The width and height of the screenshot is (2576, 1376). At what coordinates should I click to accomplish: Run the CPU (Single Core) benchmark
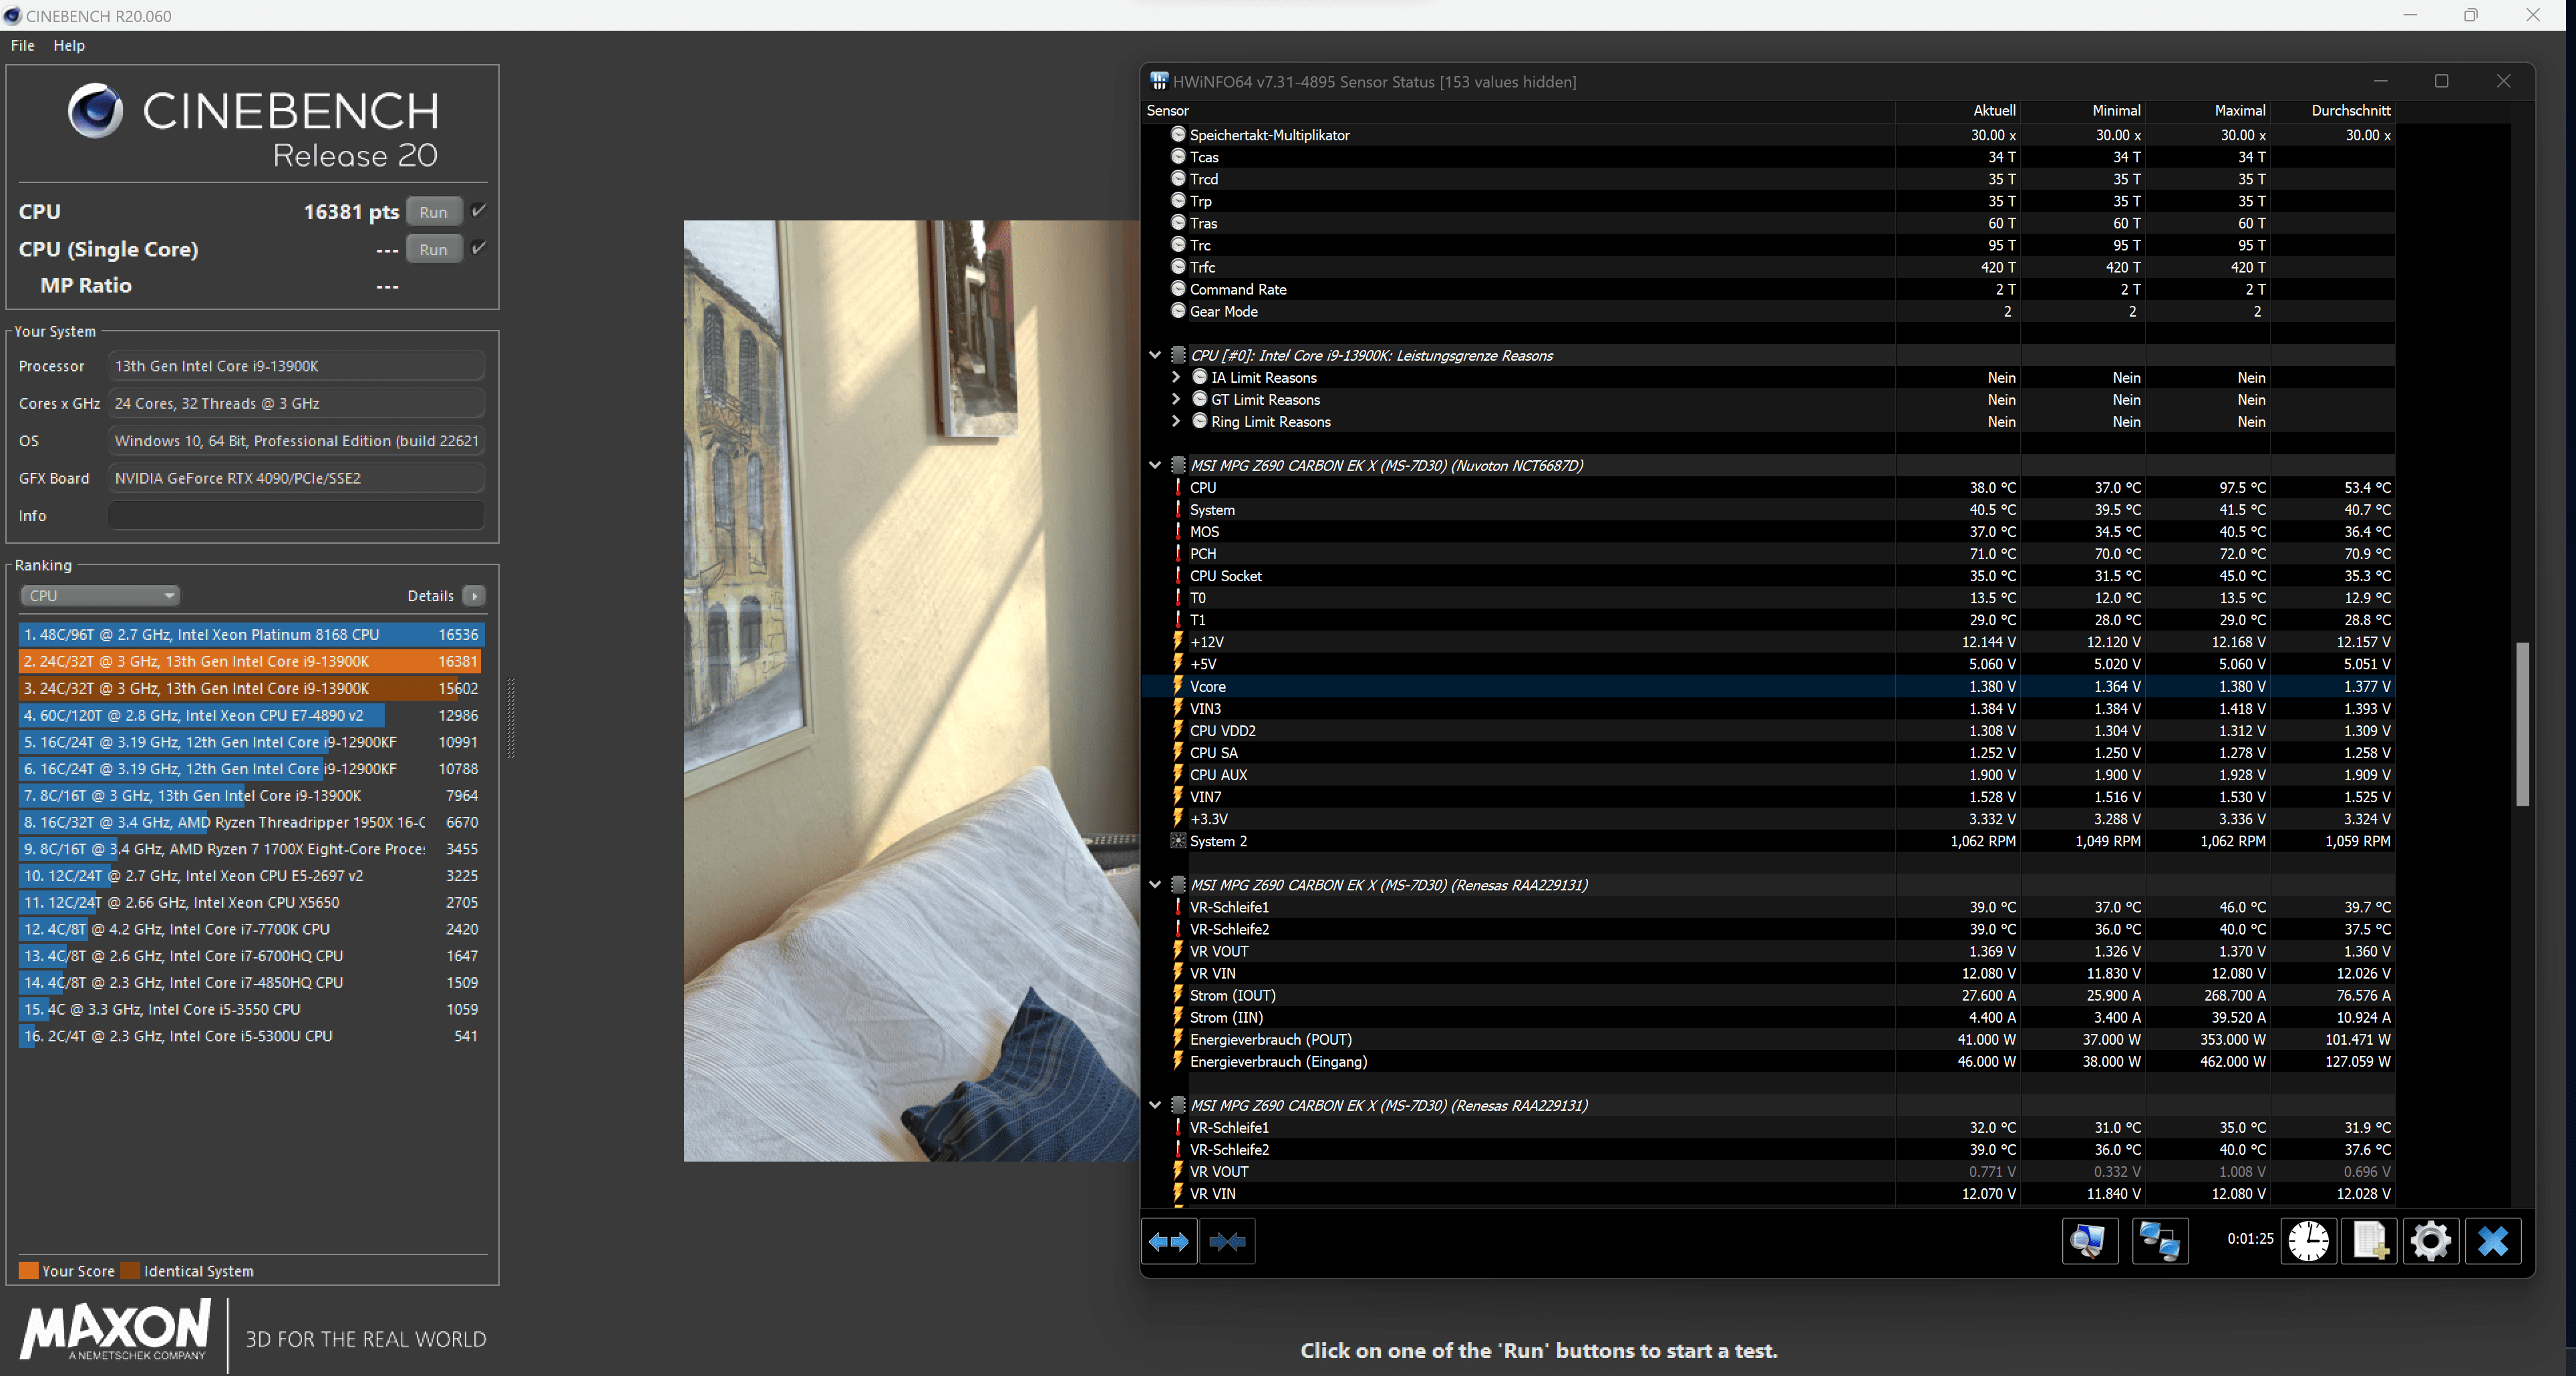pos(434,249)
